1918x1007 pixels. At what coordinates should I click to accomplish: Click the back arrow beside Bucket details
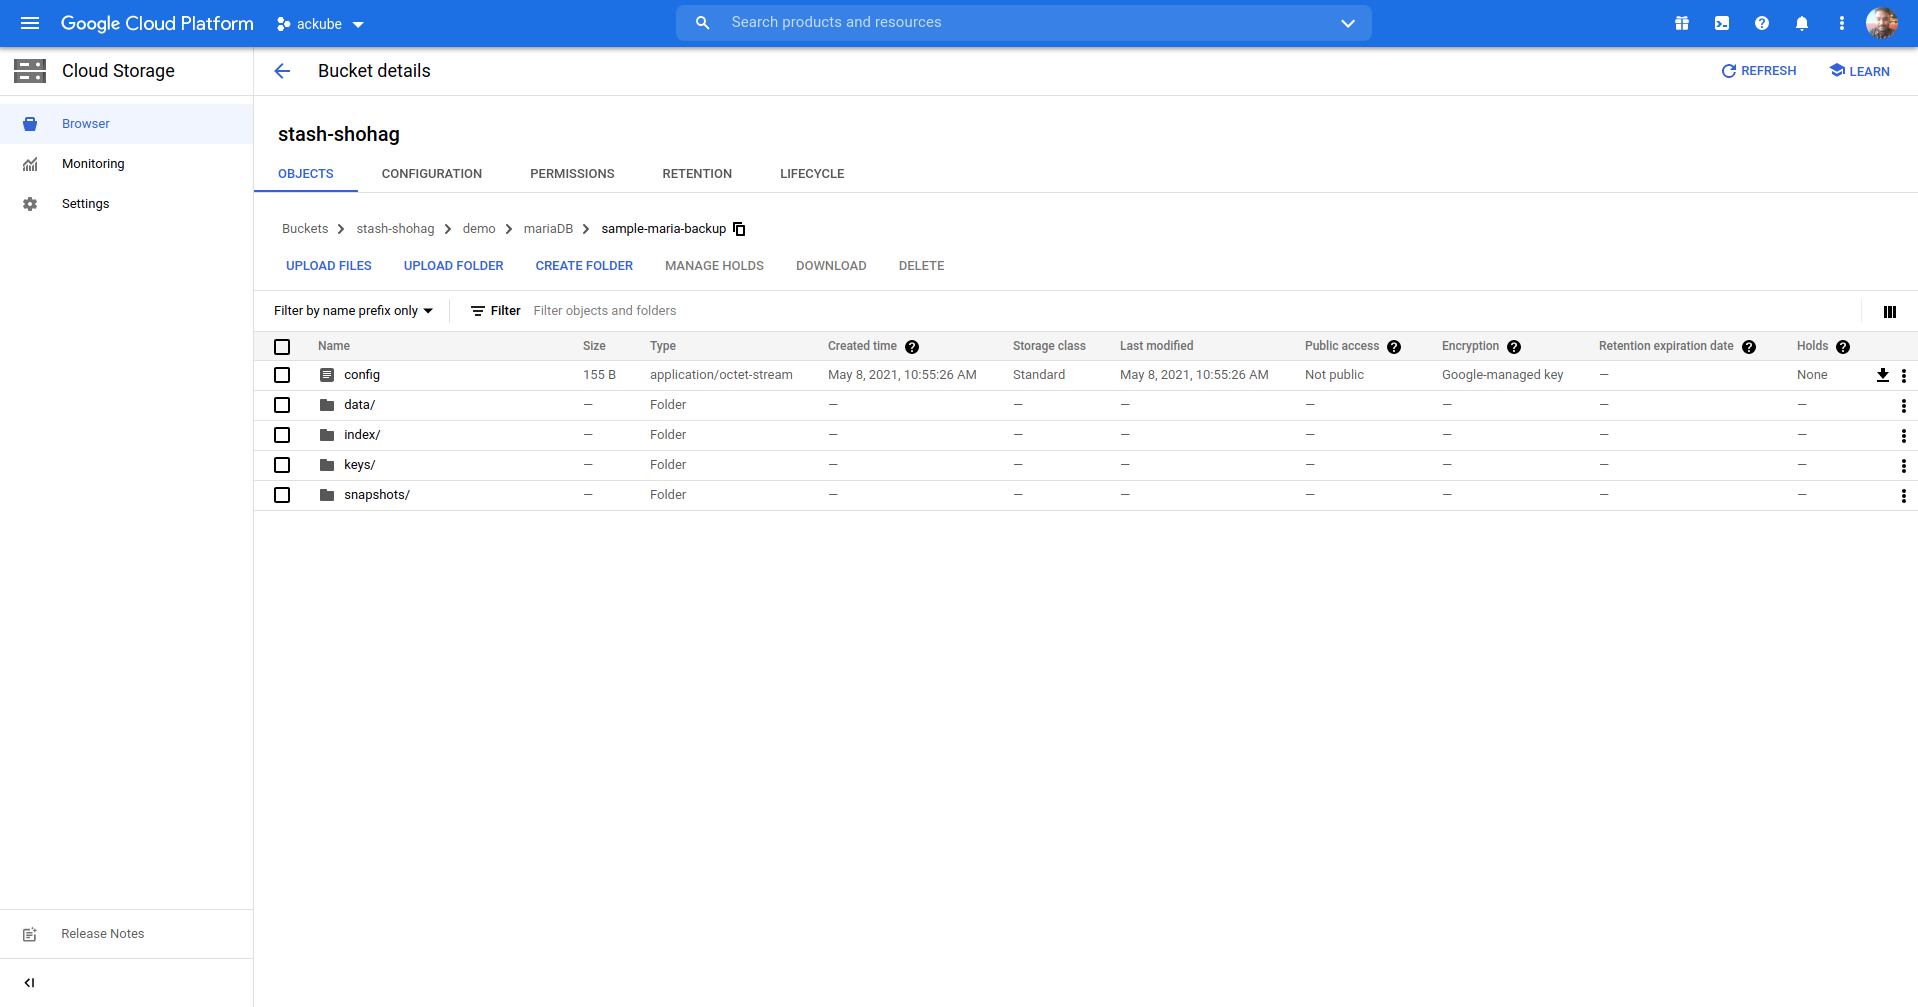point(282,71)
